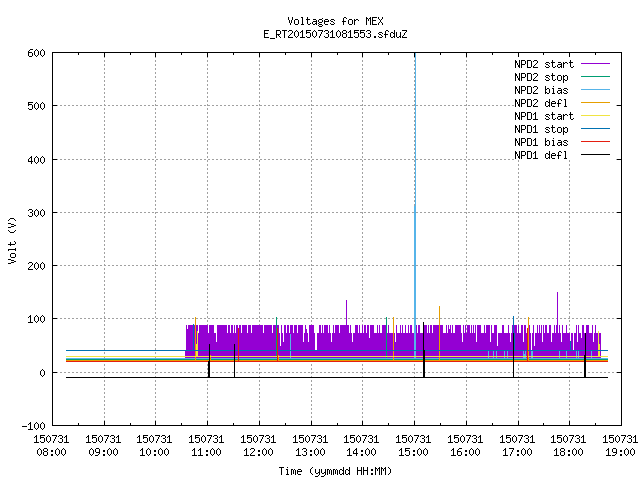Image resolution: width=640 pixels, height=480 pixels.
Task: Click the x-axis tick 150731 17:00
Action: click(517, 446)
